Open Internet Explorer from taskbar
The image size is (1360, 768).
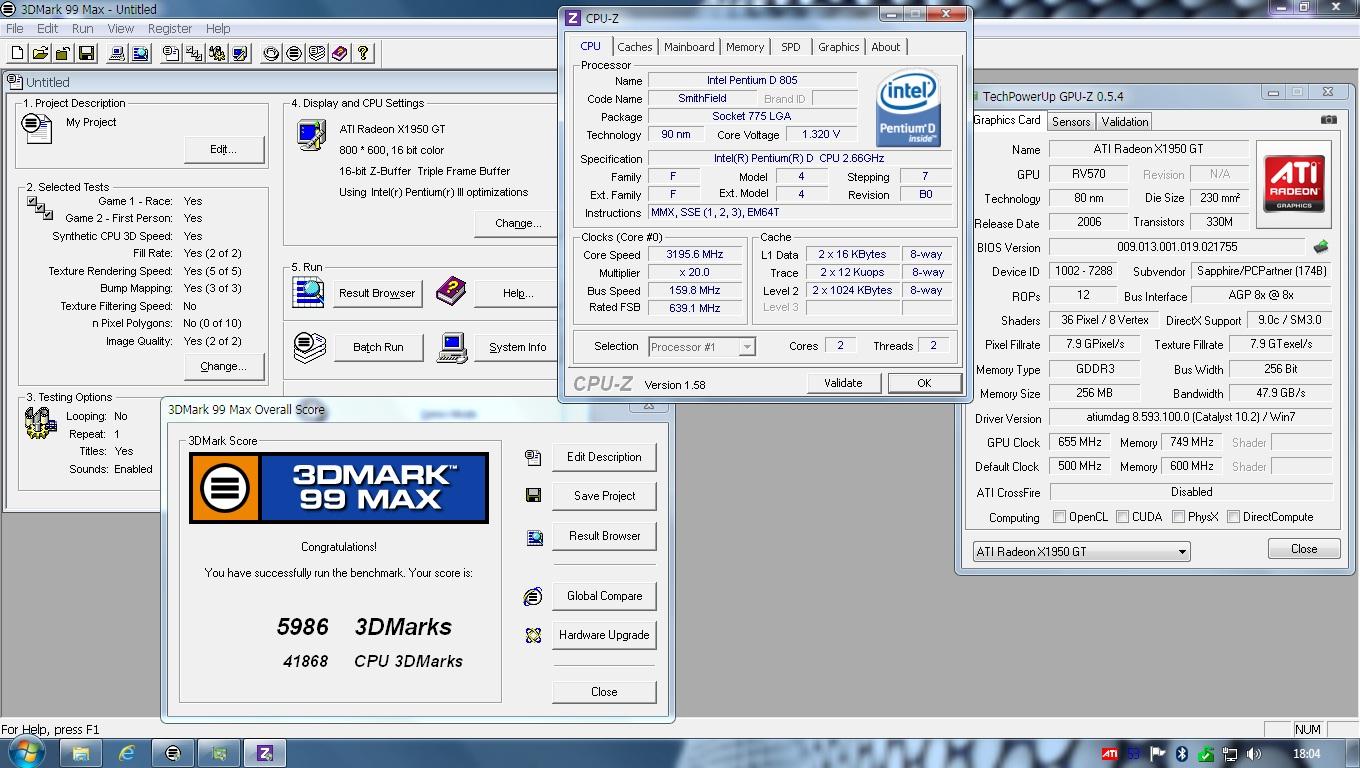pyautogui.click(x=126, y=753)
